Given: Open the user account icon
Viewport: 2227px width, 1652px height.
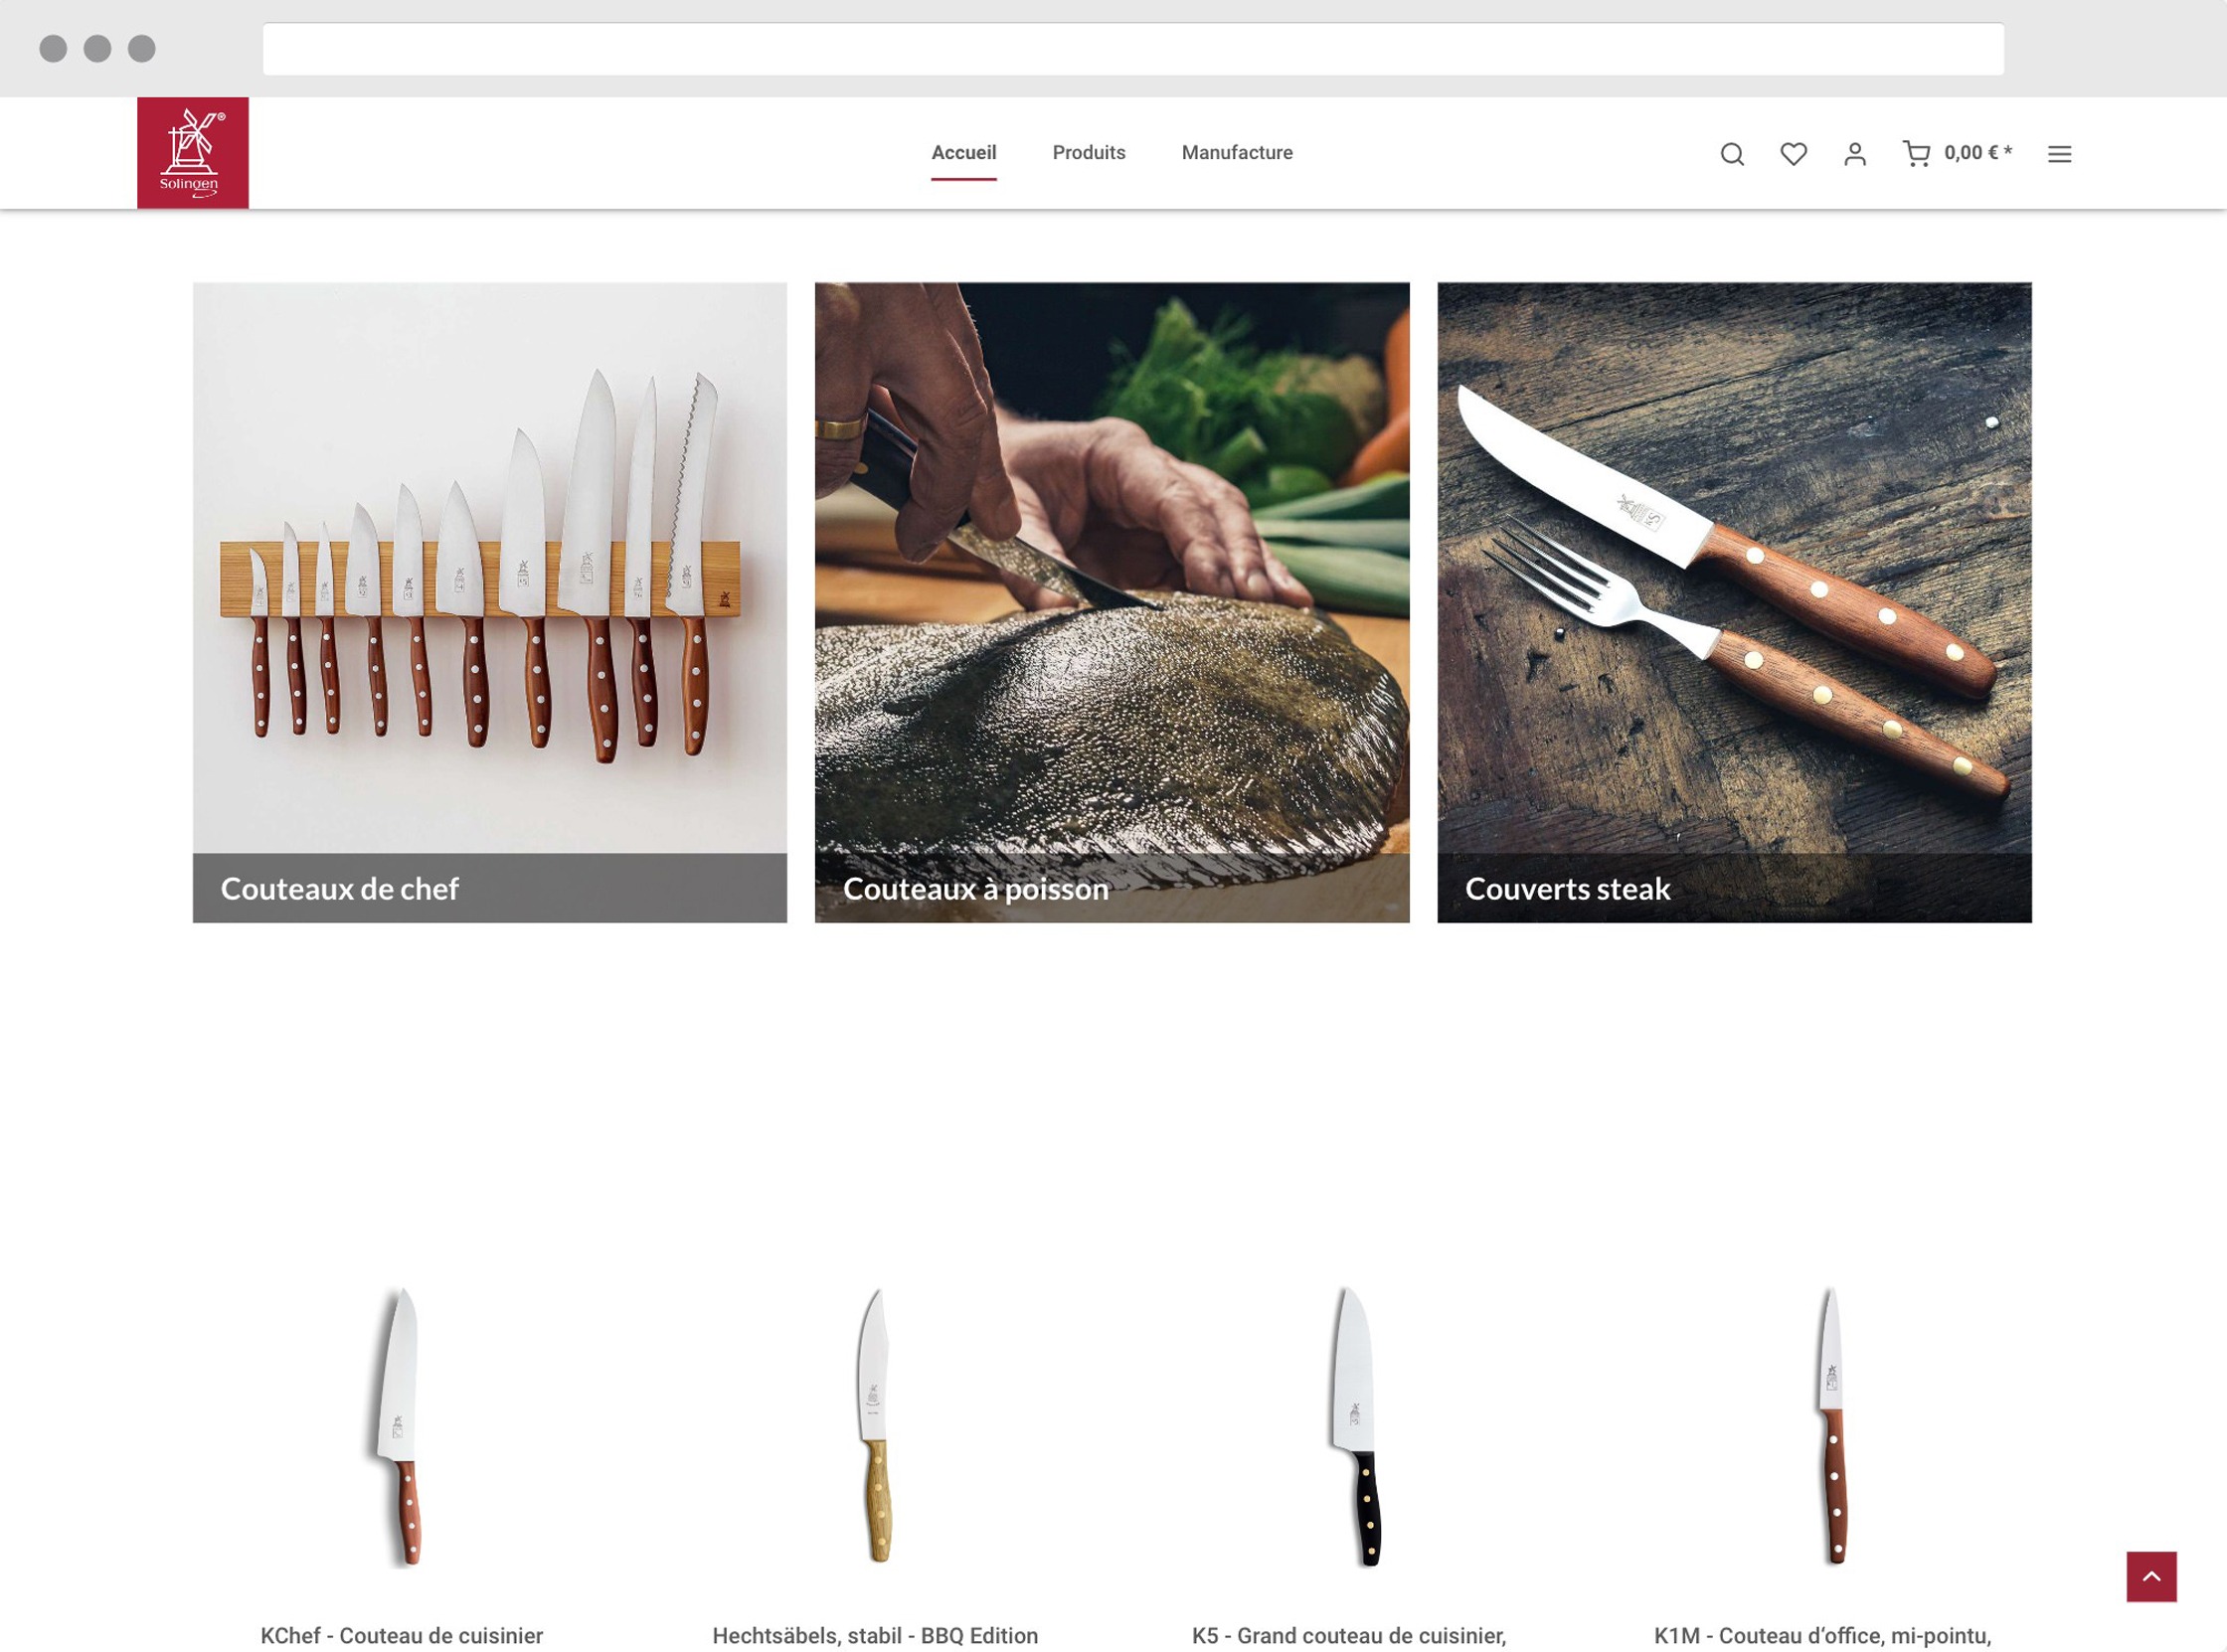Looking at the screenshot, I should 1854,154.
